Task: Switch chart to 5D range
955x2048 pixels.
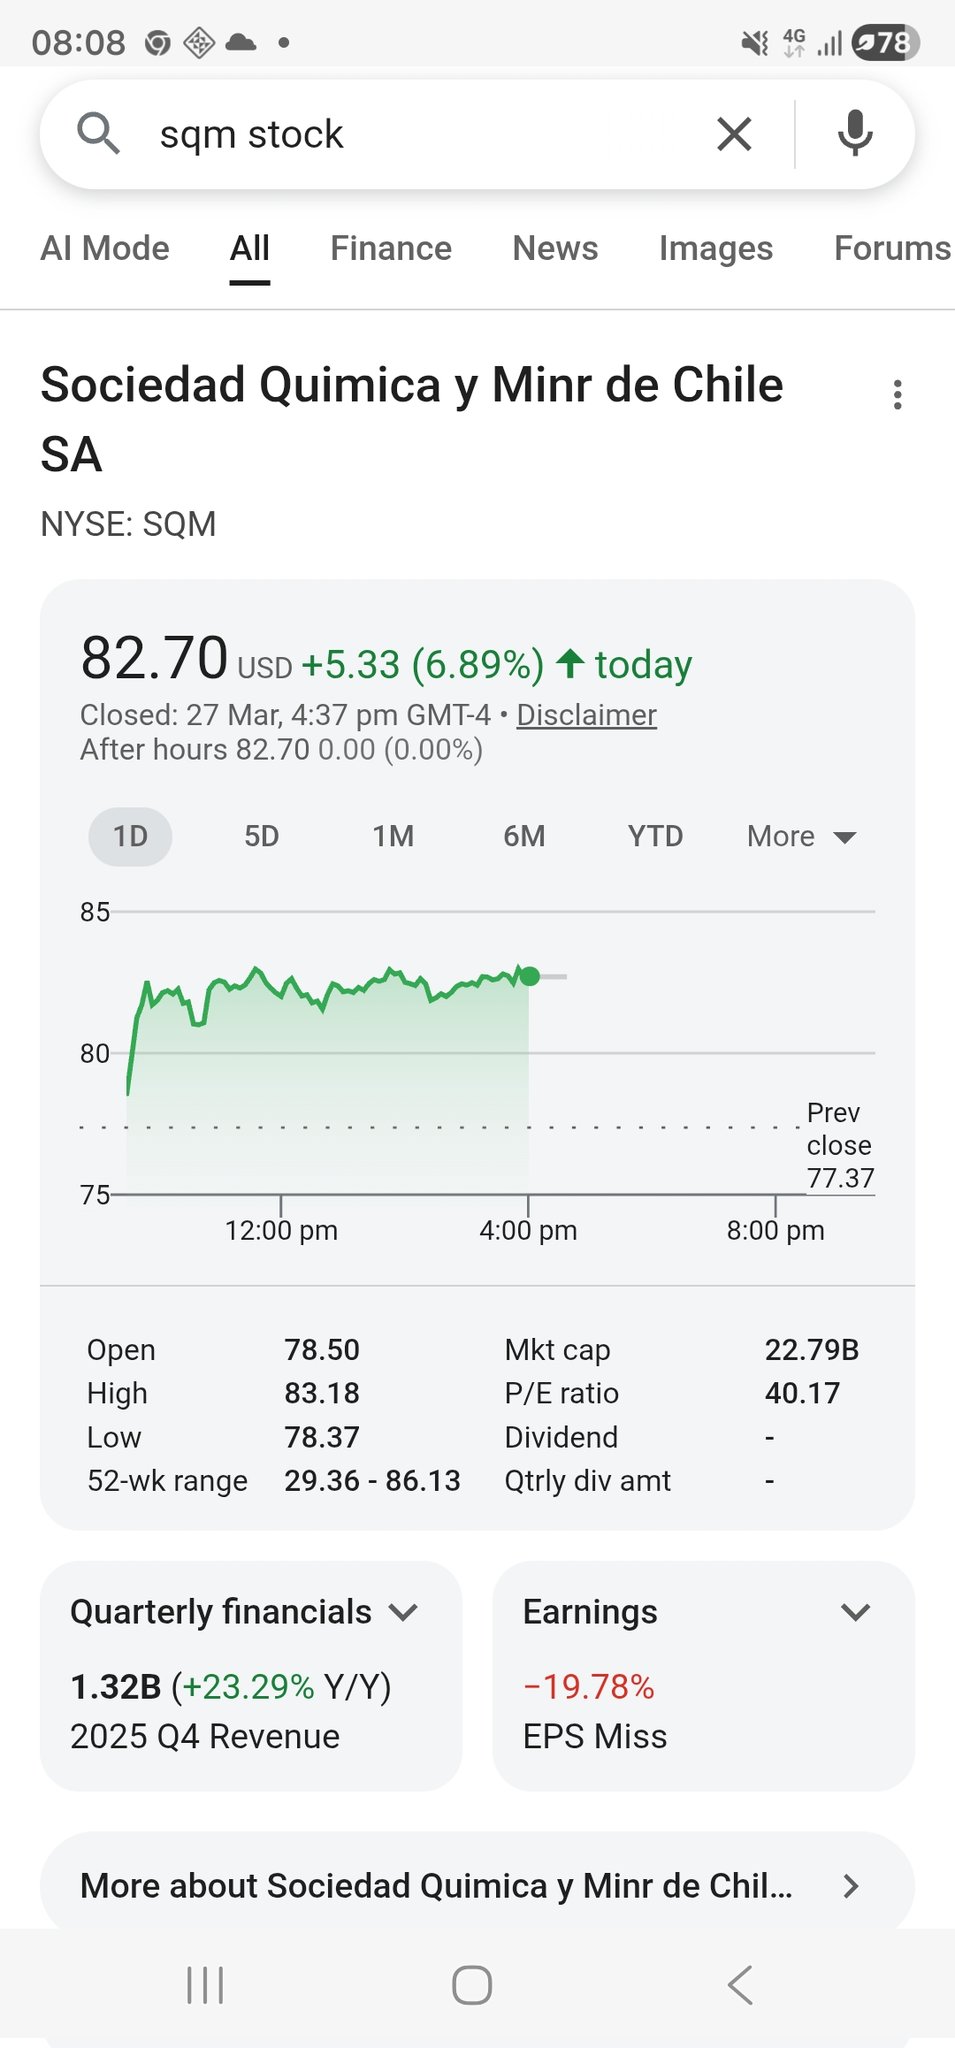Action: pyautogui.click(x=261, y=836)
